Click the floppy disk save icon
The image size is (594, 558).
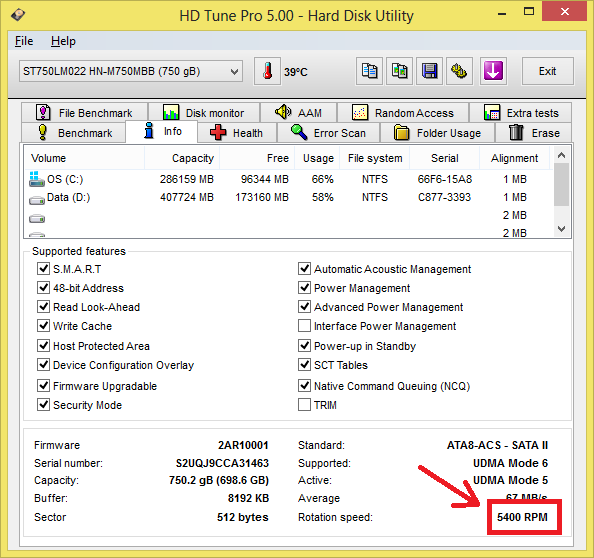pyautogui.click(x=430, y=71)
